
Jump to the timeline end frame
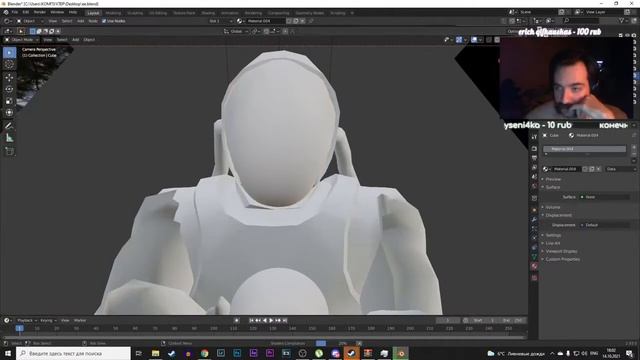[x=285, y=320]
